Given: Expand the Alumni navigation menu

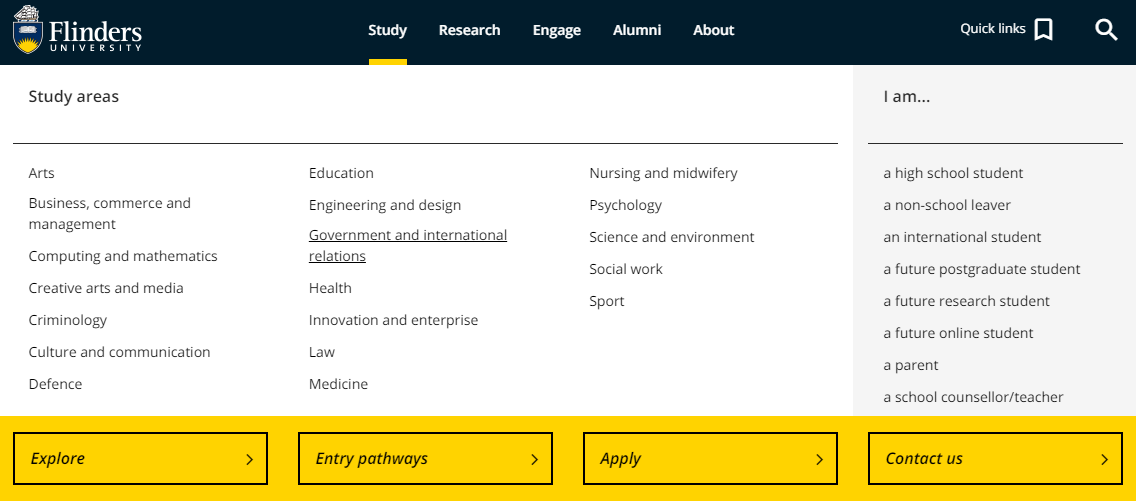Looking at the screenshot, I should [637, 30].
